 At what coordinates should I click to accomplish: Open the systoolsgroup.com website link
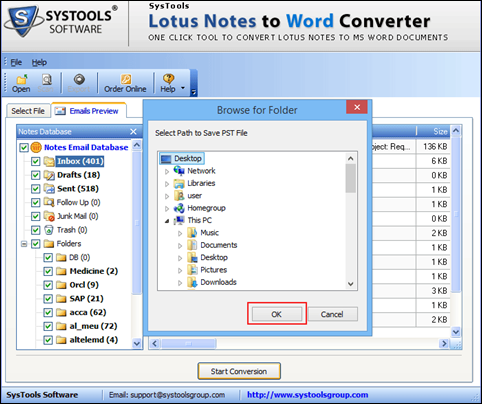point(307,395)
